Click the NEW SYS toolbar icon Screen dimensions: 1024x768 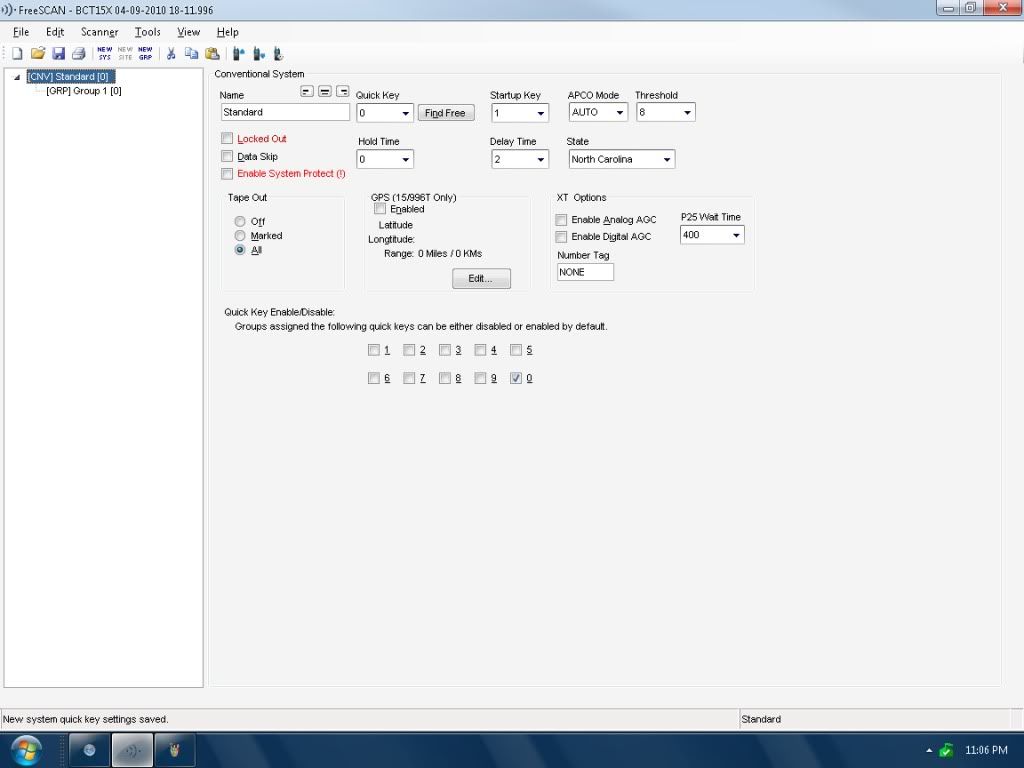tap(105, 53)
